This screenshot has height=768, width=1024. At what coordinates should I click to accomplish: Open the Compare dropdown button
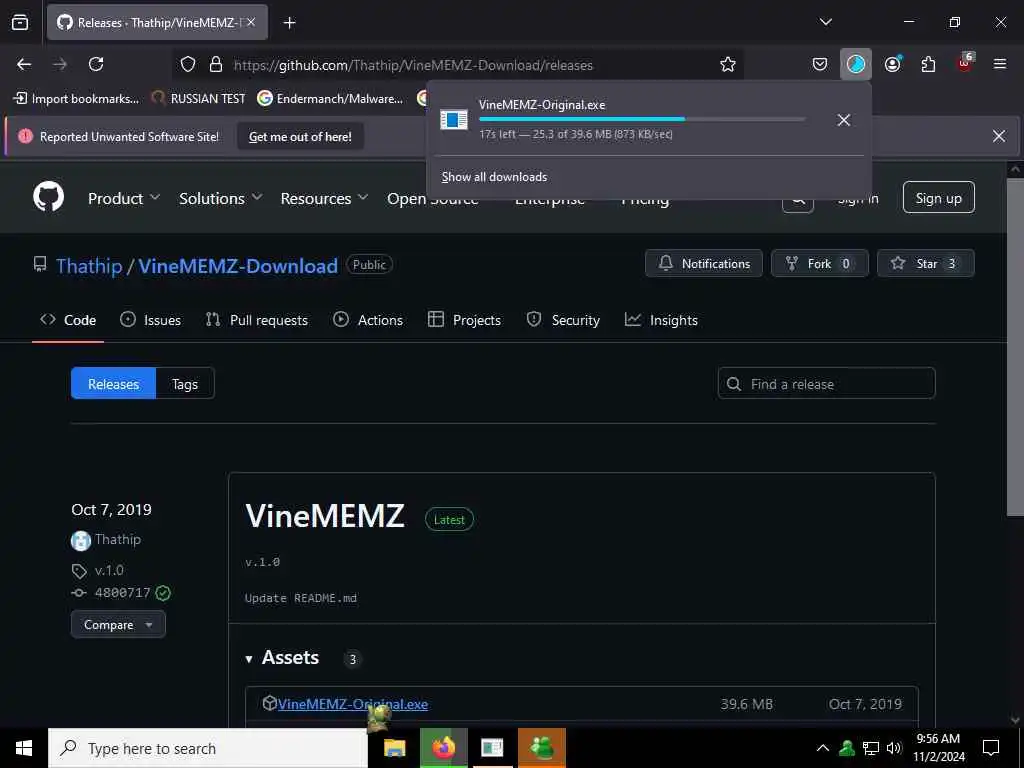118,624
